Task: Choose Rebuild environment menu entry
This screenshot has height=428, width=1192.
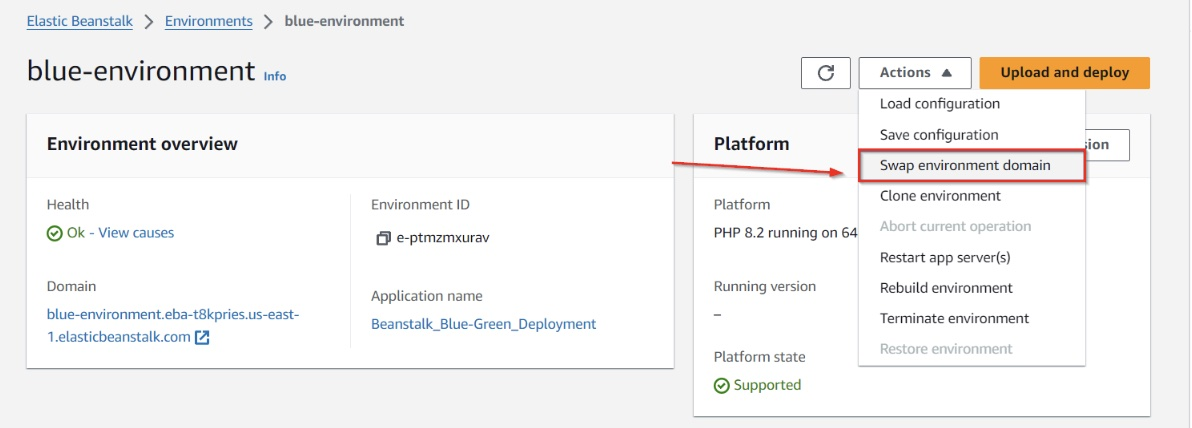Action: (x=945, y=288)
